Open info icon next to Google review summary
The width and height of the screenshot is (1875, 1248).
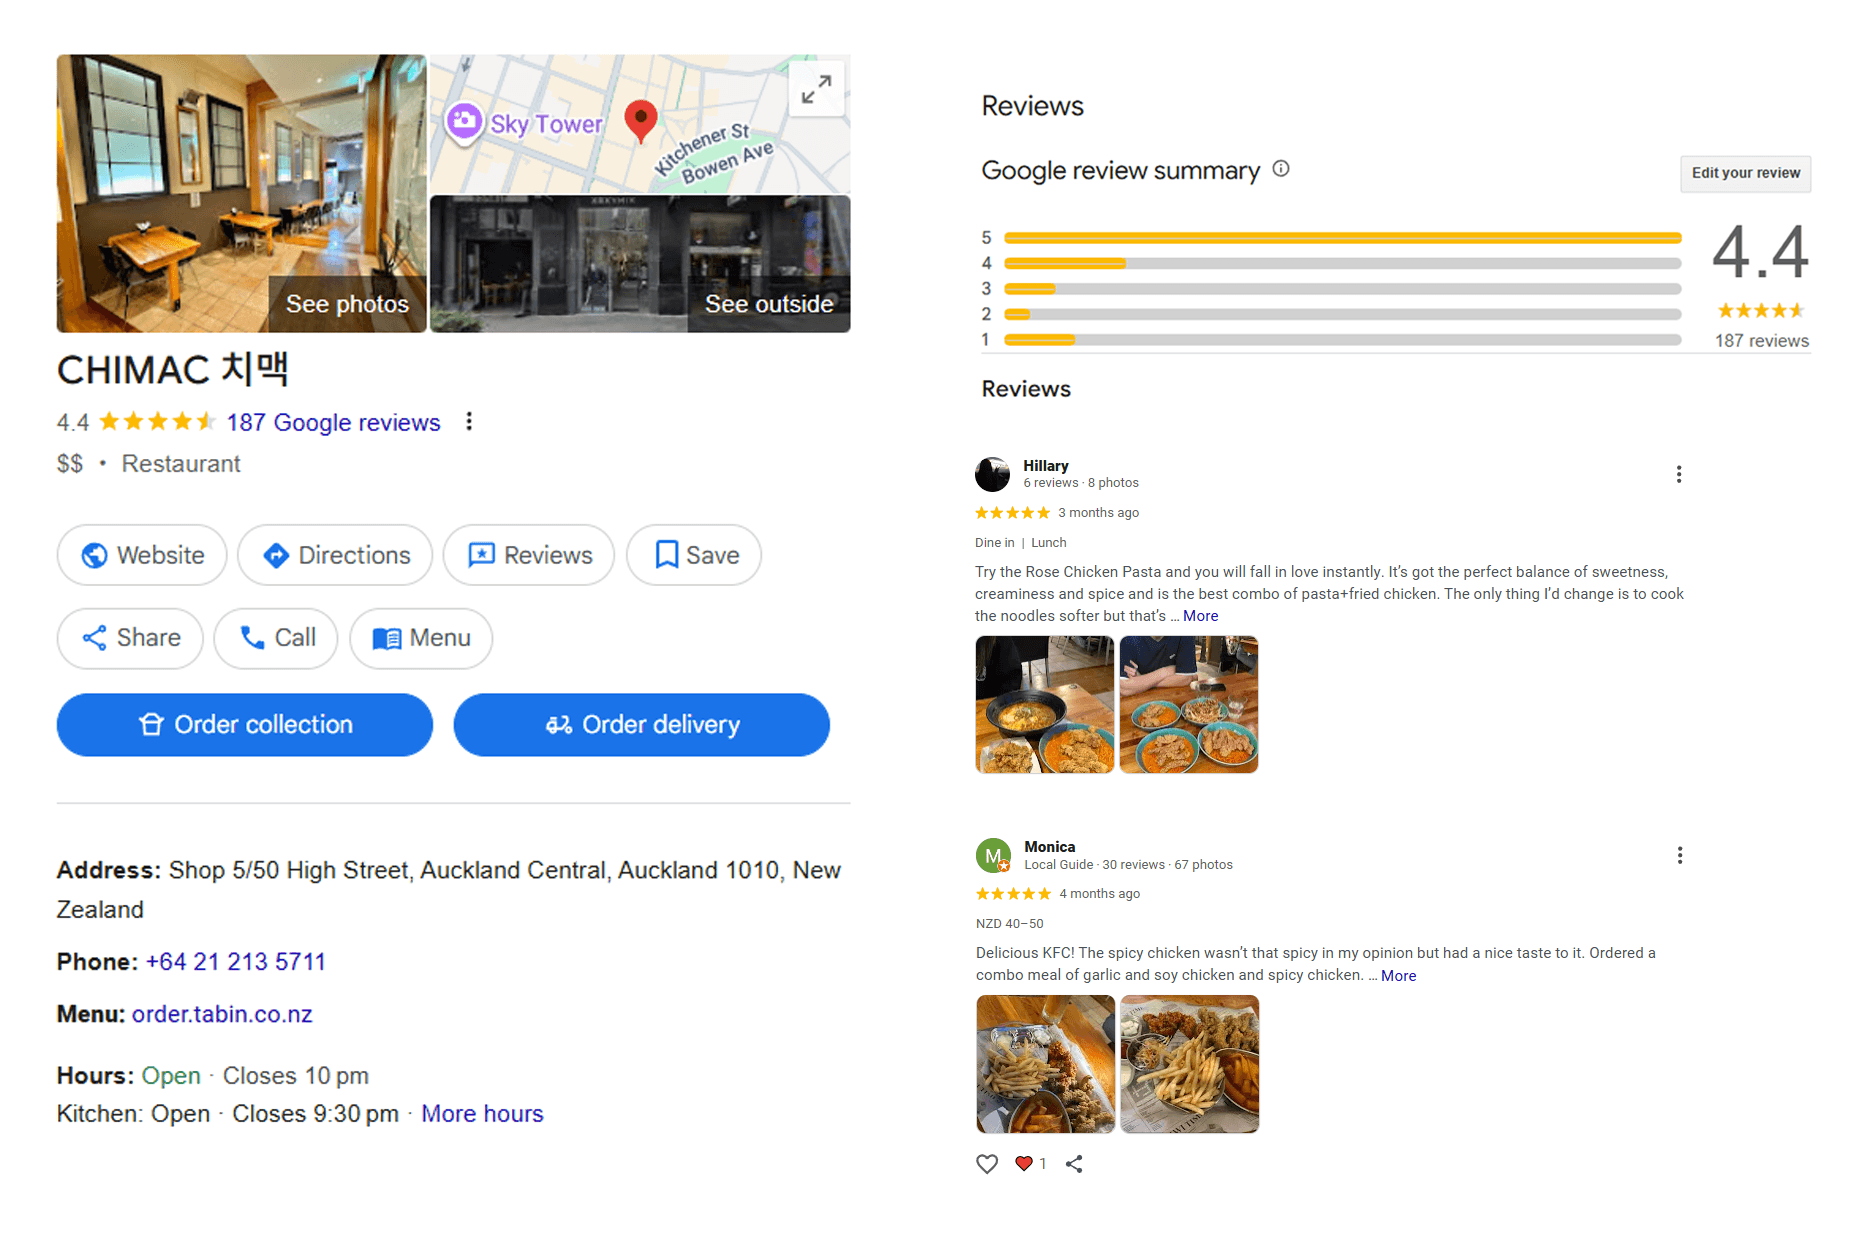[1281, 169]
